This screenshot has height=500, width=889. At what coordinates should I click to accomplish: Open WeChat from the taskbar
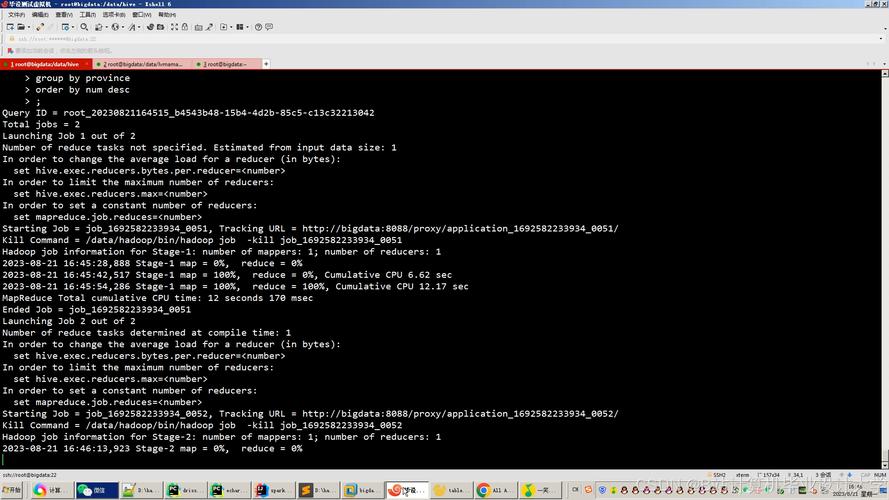[92, 490]
